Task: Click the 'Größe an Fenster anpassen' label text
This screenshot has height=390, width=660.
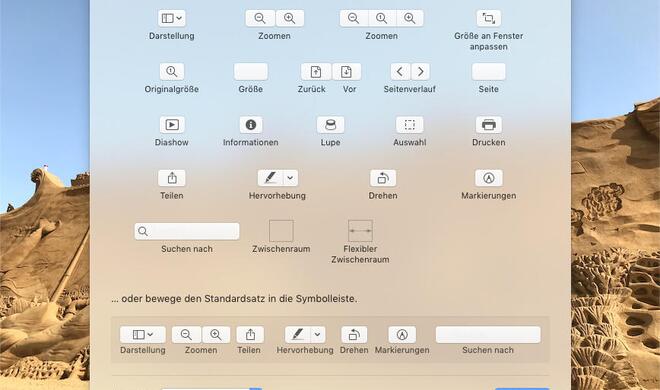Action: pos(489,41)
